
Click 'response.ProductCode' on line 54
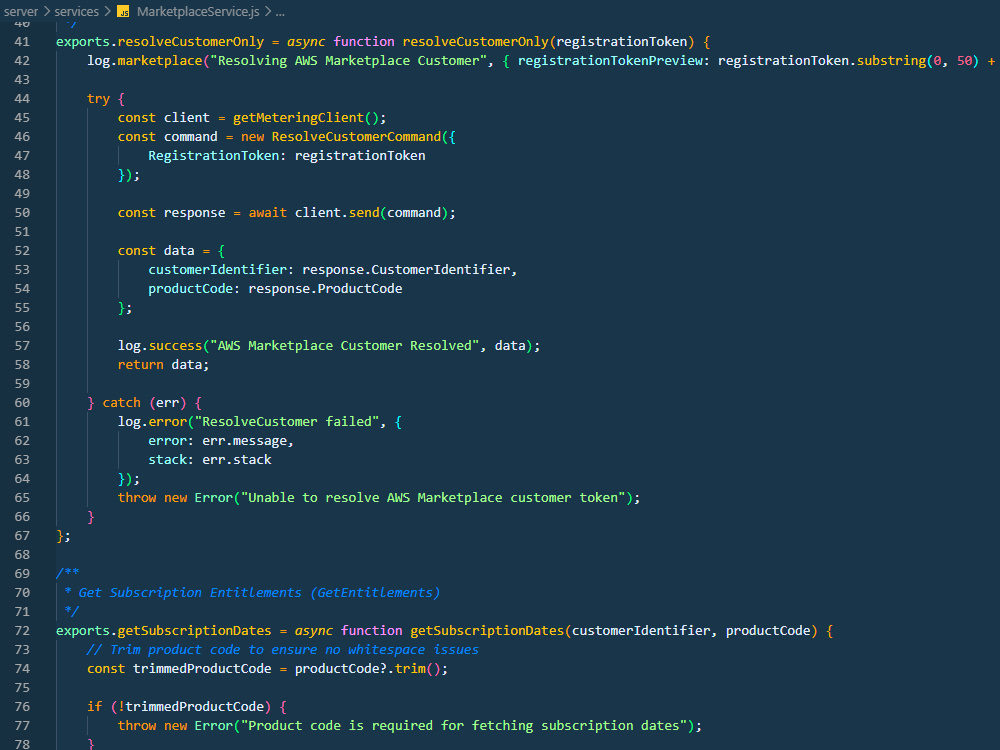(325, 289)
